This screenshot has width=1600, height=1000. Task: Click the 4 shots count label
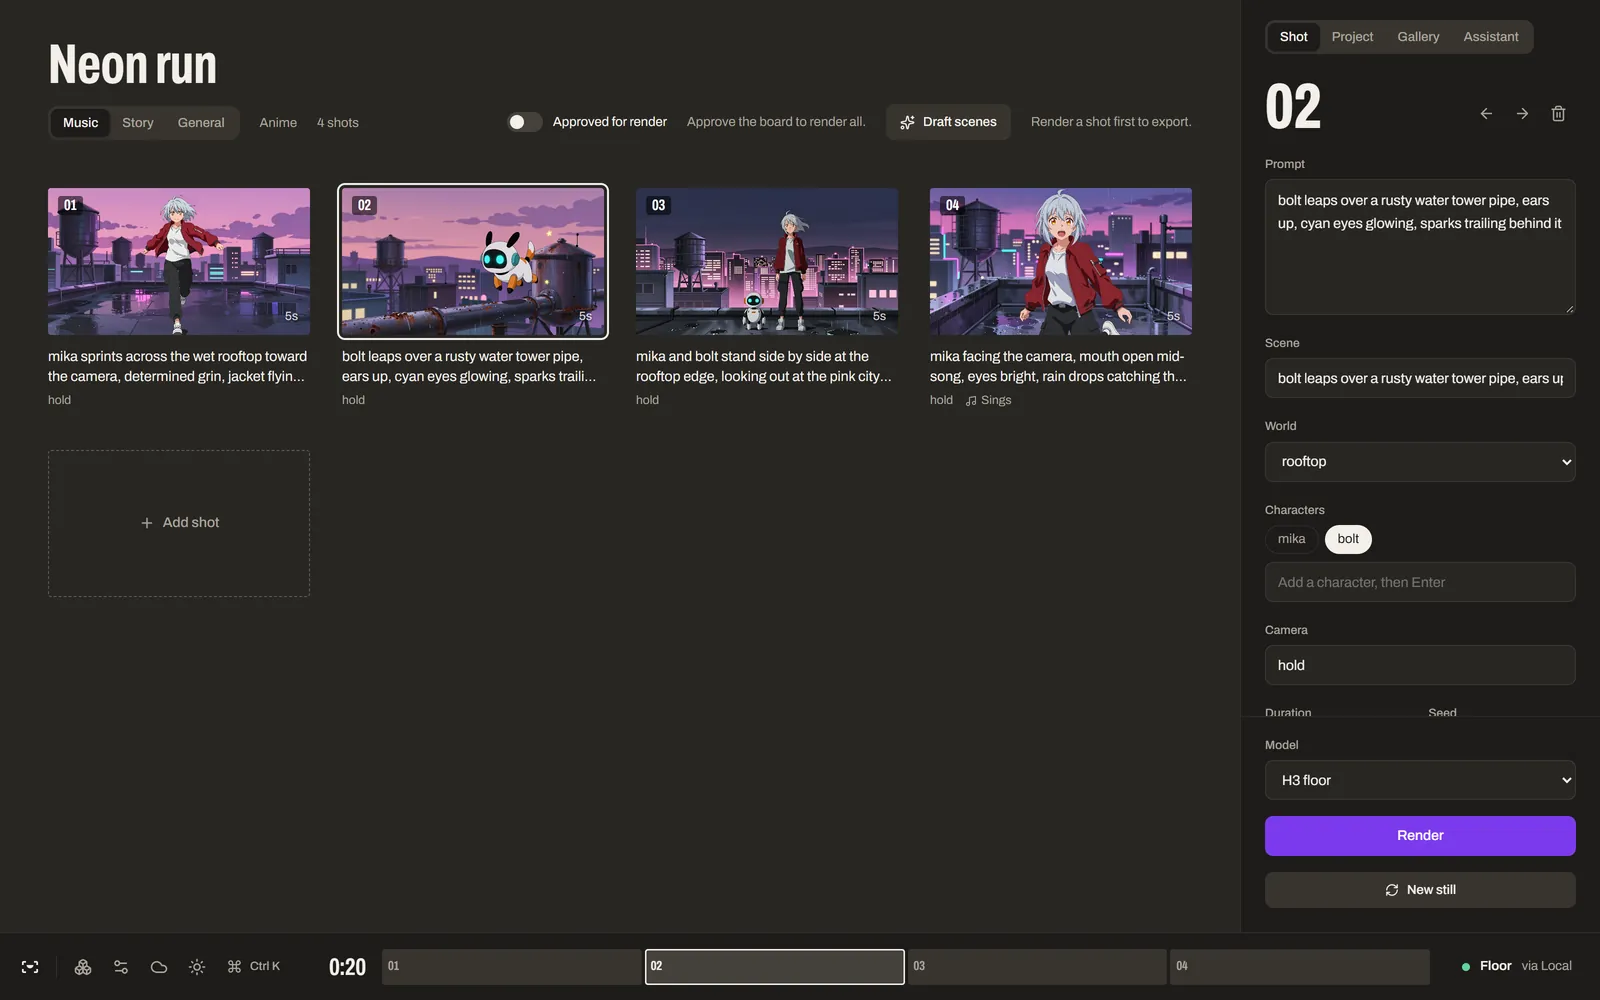pyautogui.click(x=338, y=123)
